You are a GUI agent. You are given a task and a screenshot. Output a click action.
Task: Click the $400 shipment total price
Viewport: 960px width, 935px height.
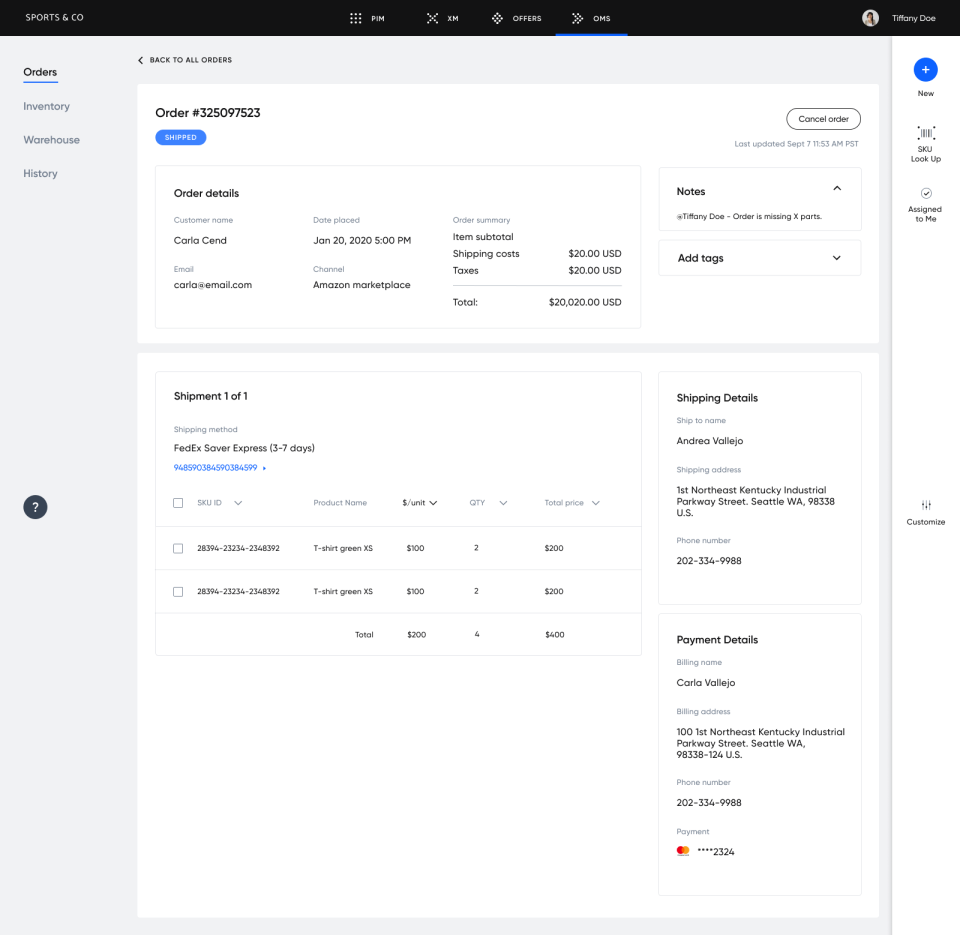(555, 635)
